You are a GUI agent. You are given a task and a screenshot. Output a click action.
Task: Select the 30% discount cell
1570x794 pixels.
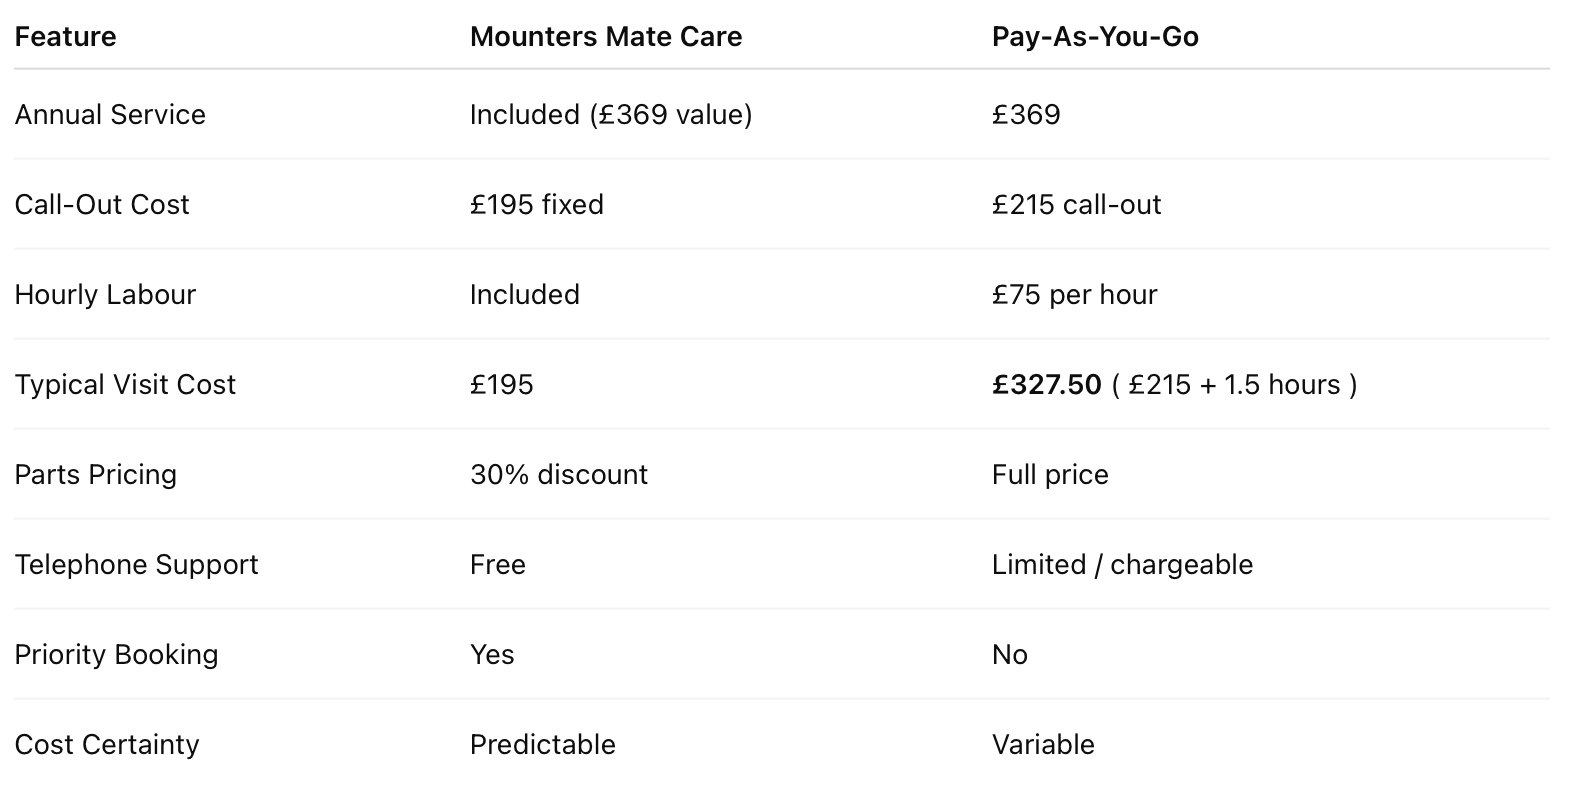559,475
